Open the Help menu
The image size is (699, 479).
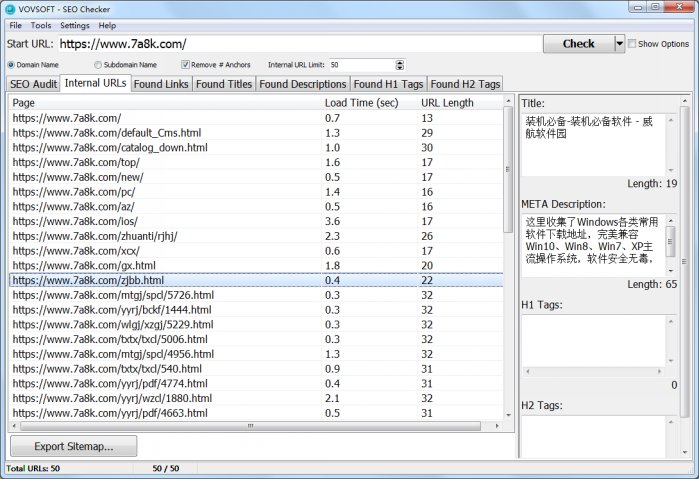(107, 25)
